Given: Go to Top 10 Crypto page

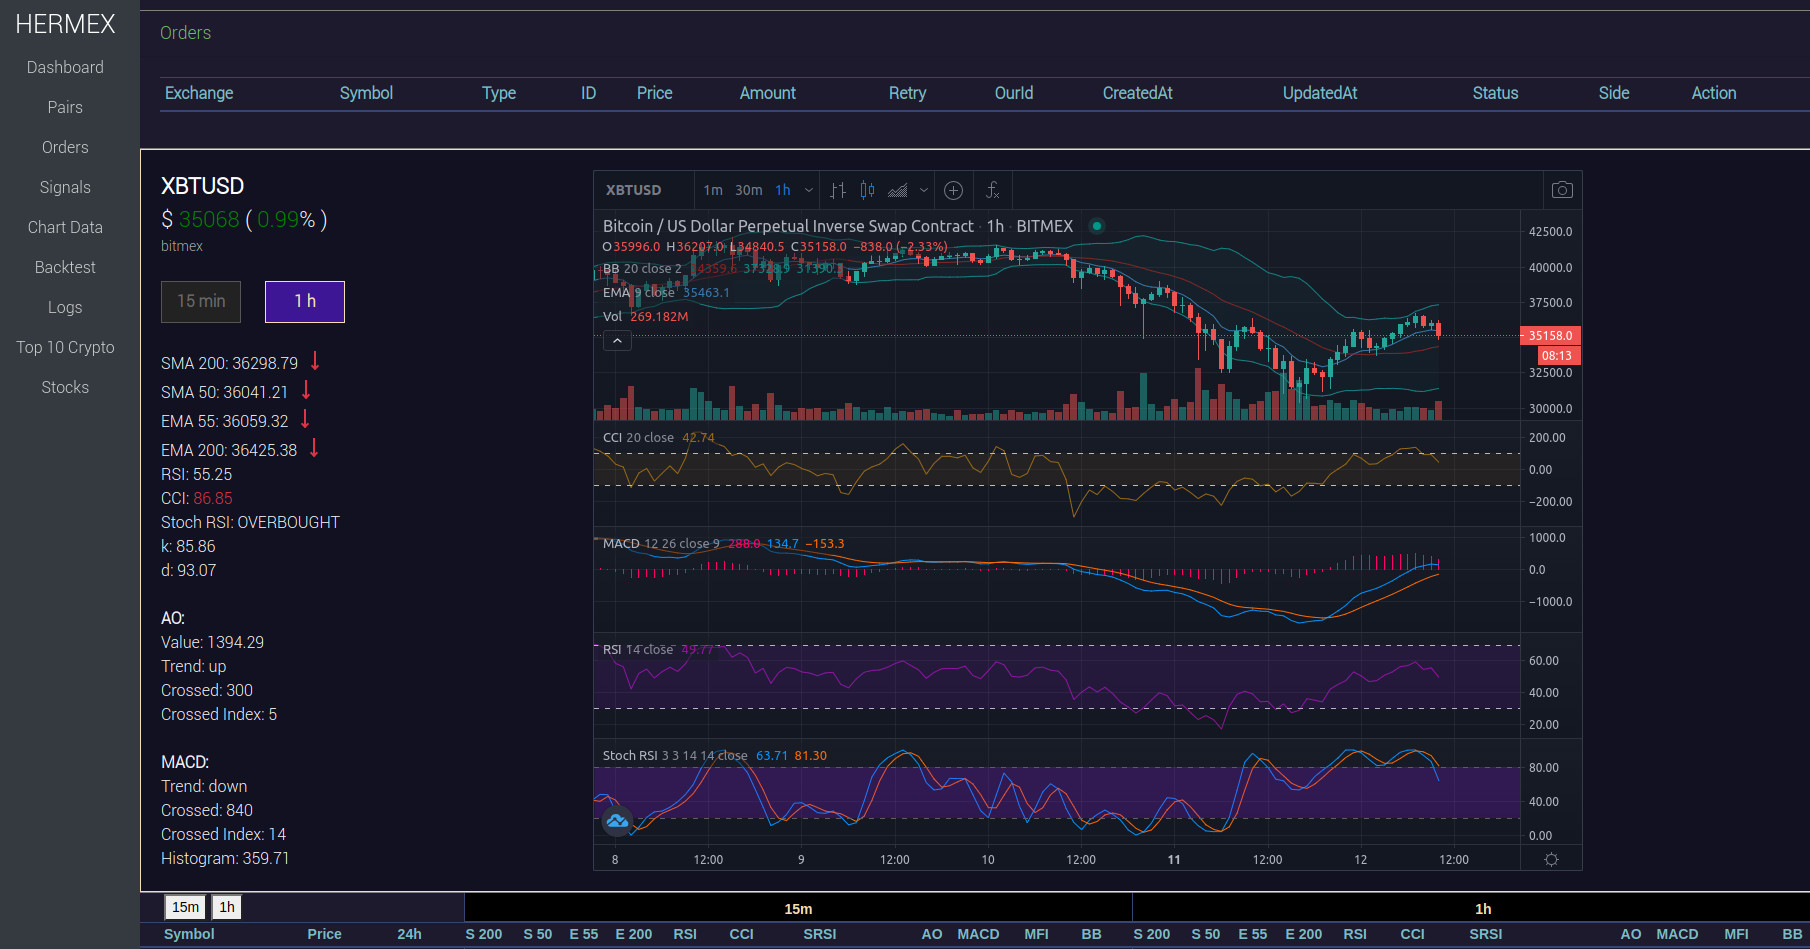Looking at the screenshot, I should [x=65, y=348].
